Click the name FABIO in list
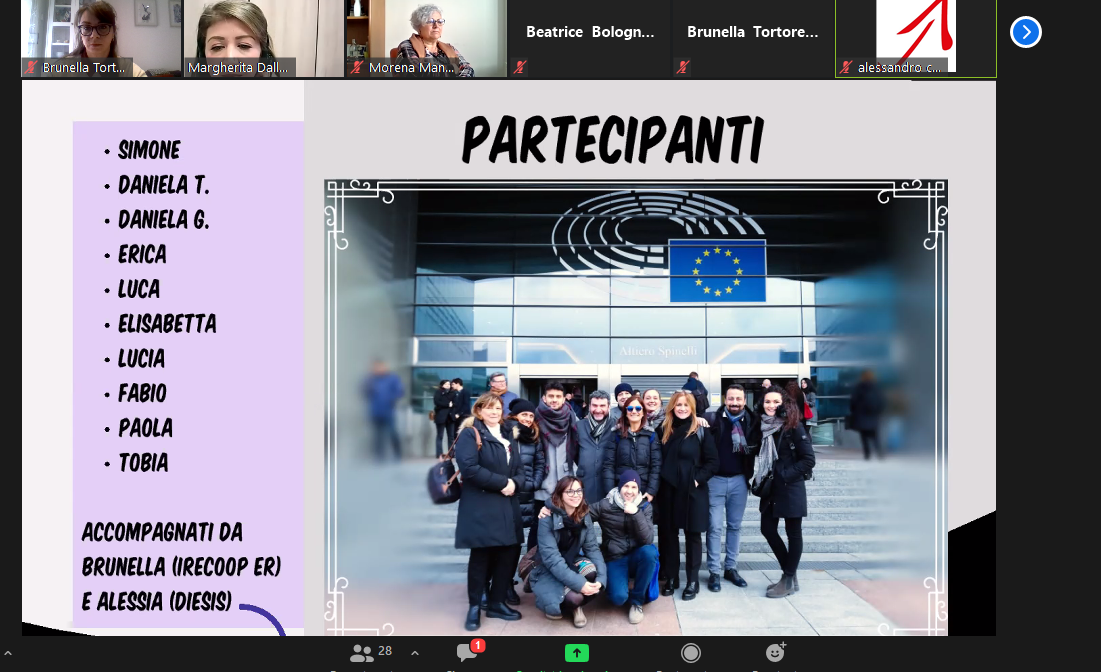1101x672 pixels. [x=142, y=393]
